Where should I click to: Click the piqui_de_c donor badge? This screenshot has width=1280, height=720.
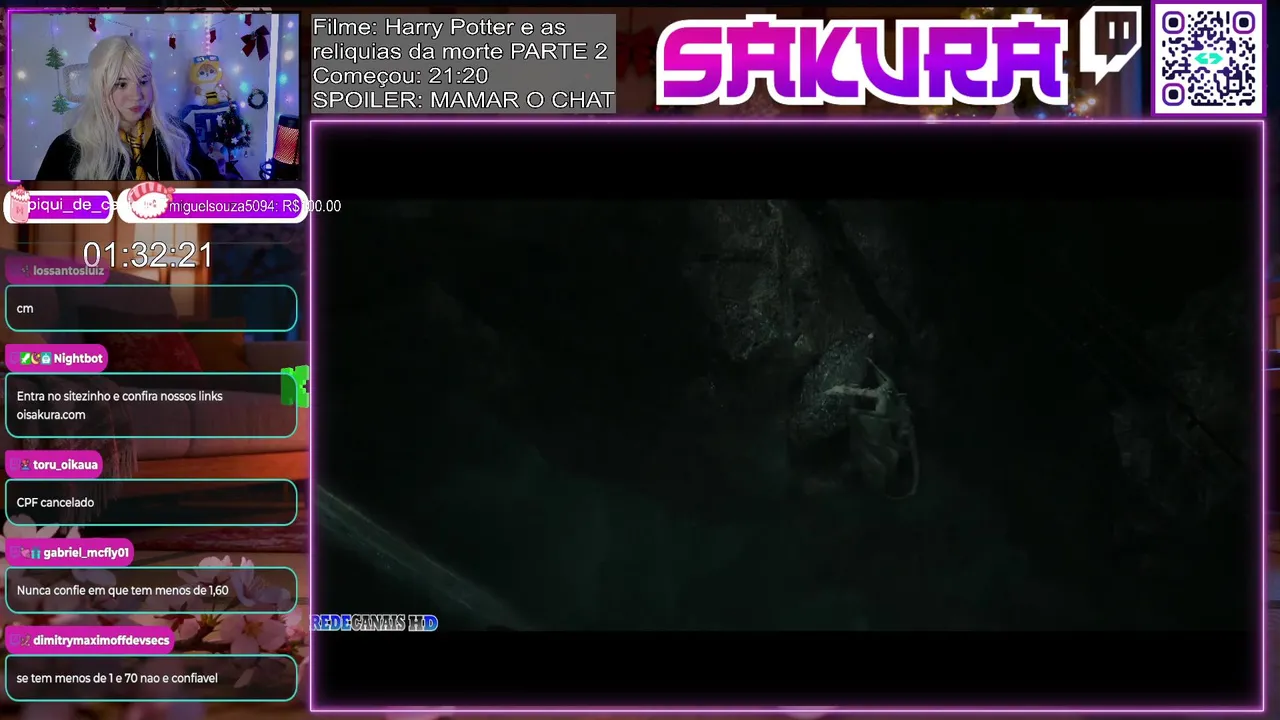tap(60, 205)
